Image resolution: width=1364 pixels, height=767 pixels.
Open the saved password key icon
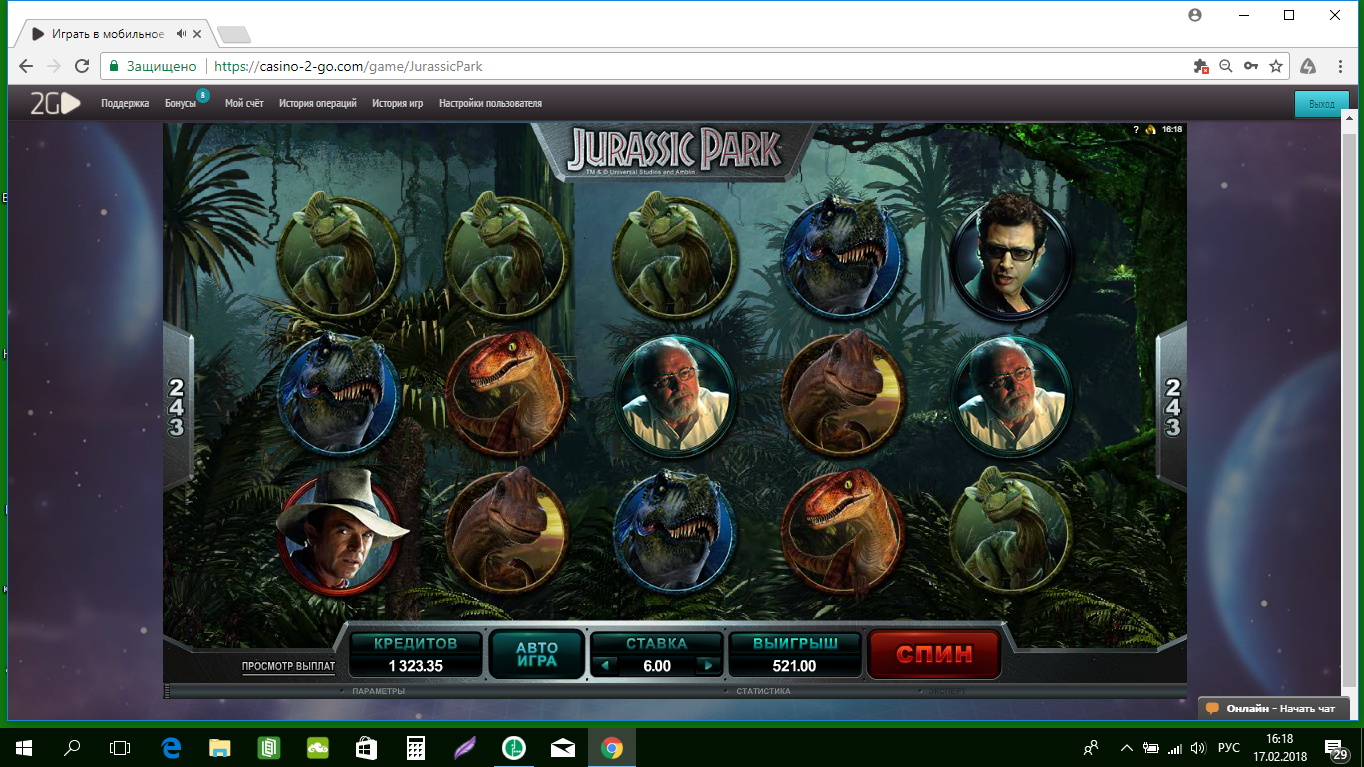pyautogui.click(x=1251, y=66)
